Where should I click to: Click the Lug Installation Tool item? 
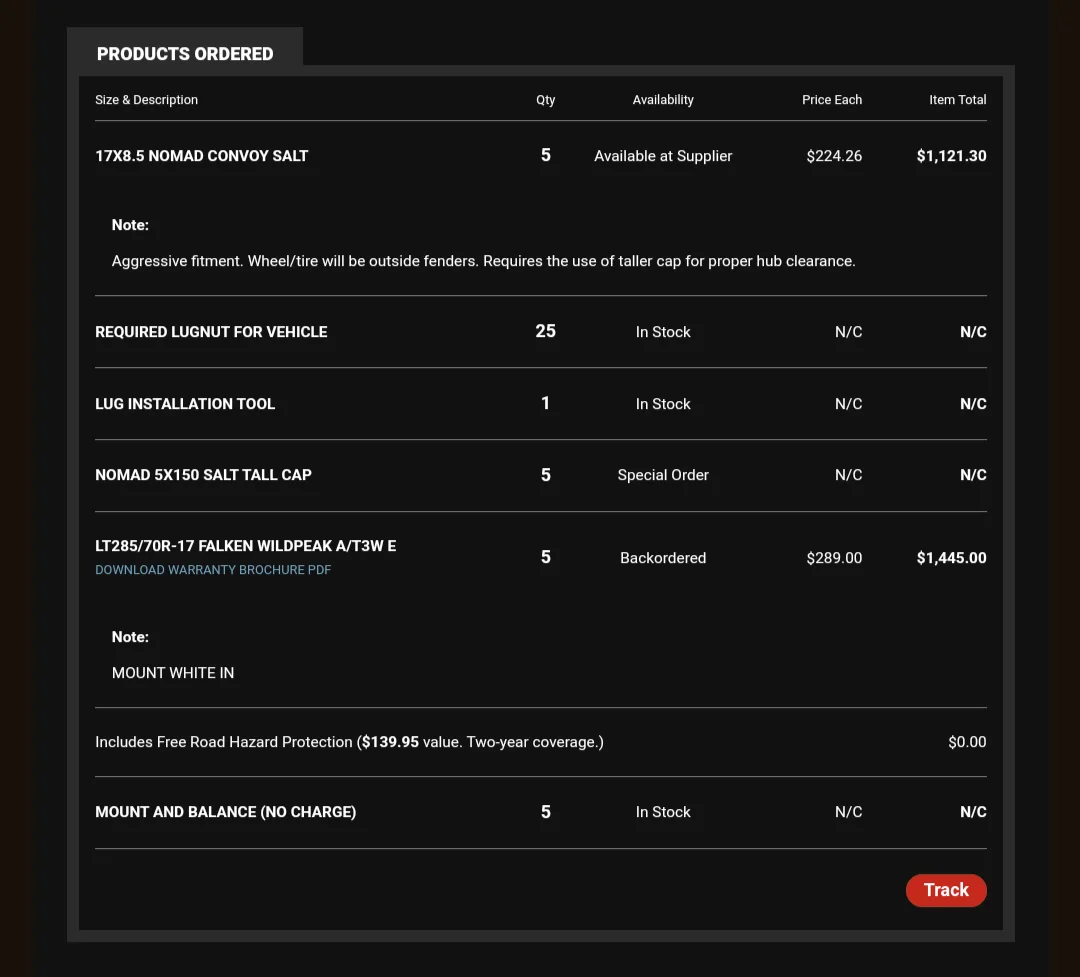[185, 404]
